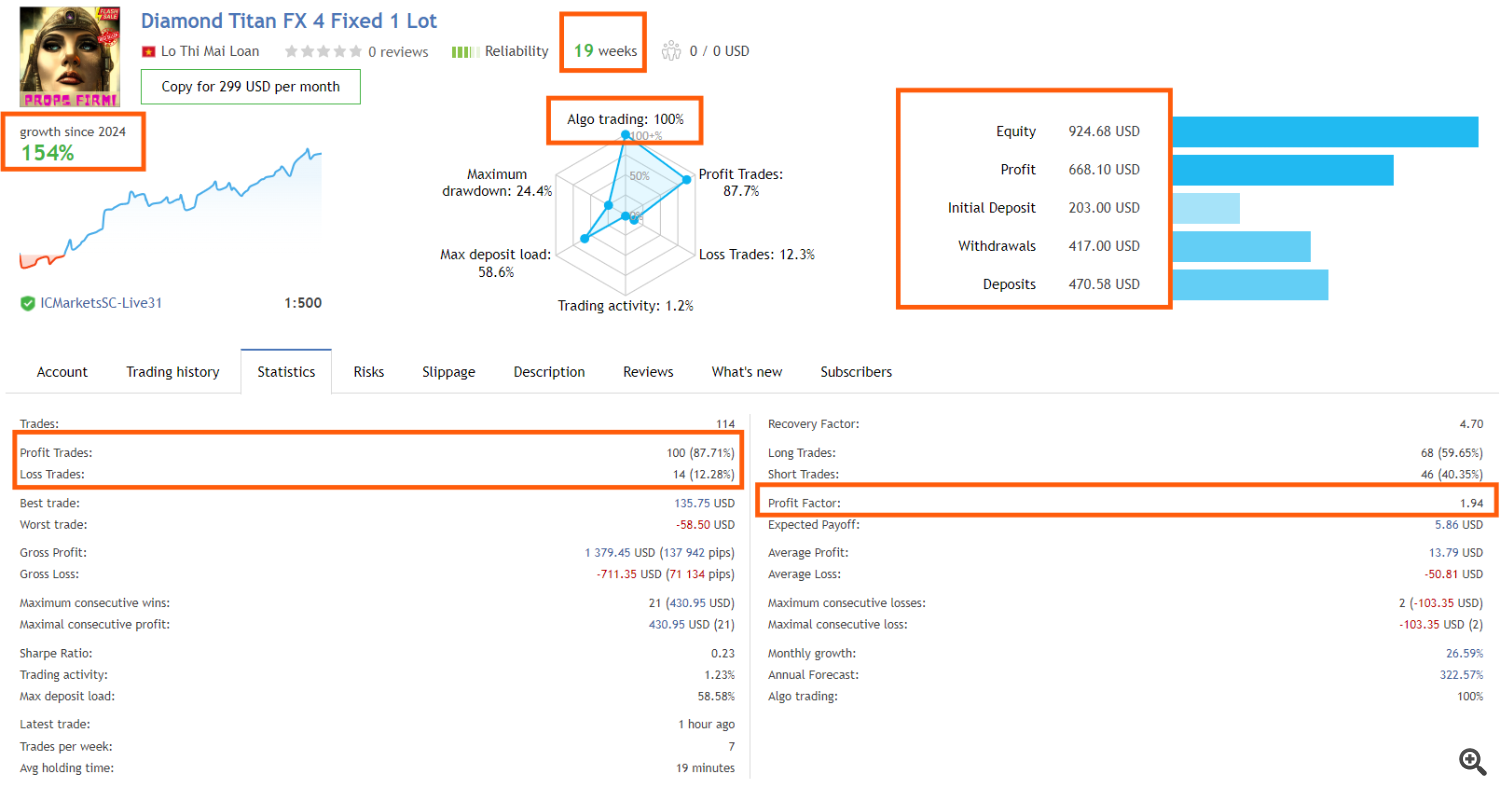Click the Equity bar in the balance chart

pyautogui.click(x=1325, y=132)
